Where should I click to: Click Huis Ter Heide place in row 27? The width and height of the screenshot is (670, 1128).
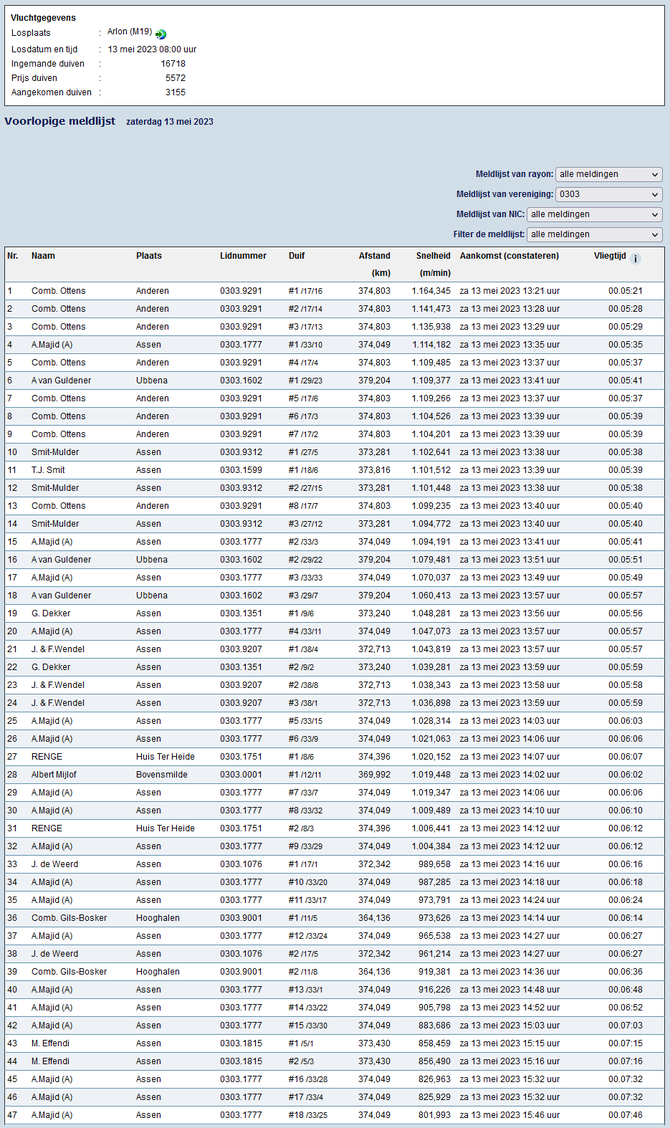(166, 757)
